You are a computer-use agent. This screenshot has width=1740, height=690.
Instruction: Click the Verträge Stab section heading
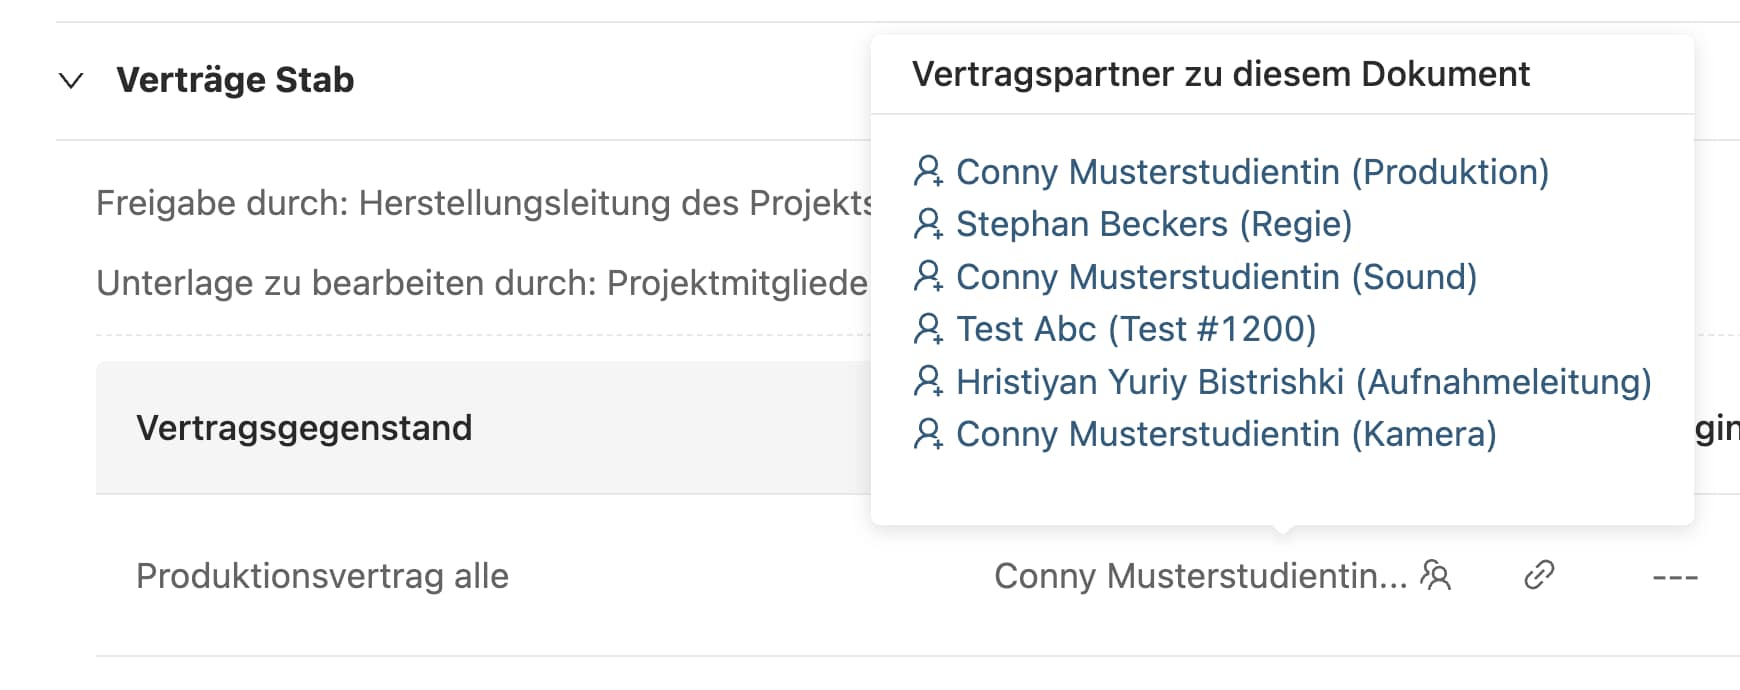pyautogui.click(x=235, y=80)
